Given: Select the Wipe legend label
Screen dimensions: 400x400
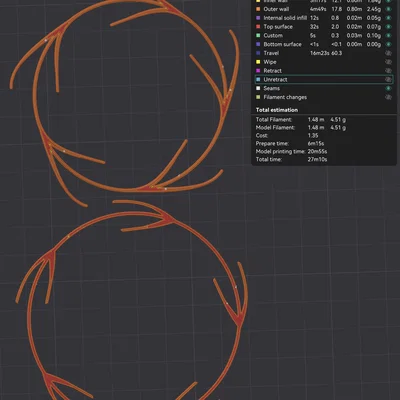Looking at the screenshot, I should coord(270,62).
